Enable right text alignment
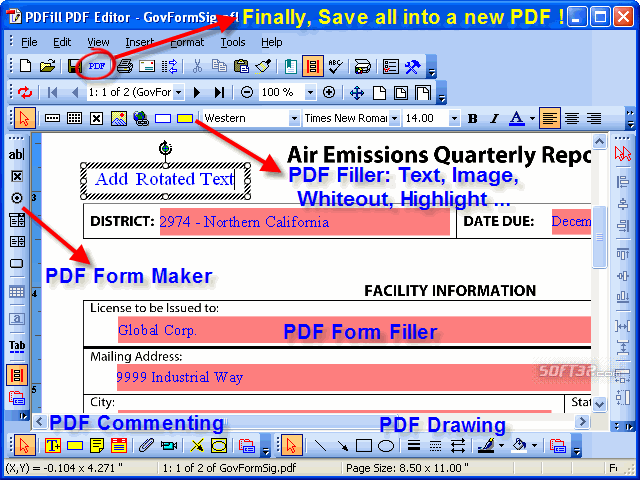640x480 pixels. point(594,119)
